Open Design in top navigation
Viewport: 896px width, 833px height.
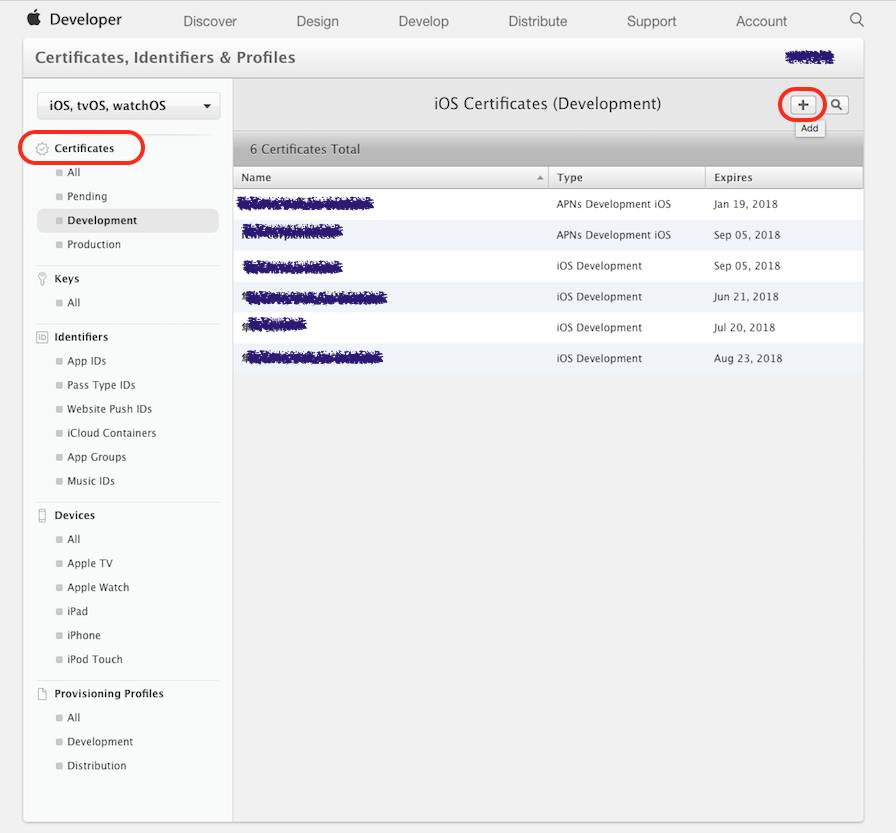coord(317,21)
